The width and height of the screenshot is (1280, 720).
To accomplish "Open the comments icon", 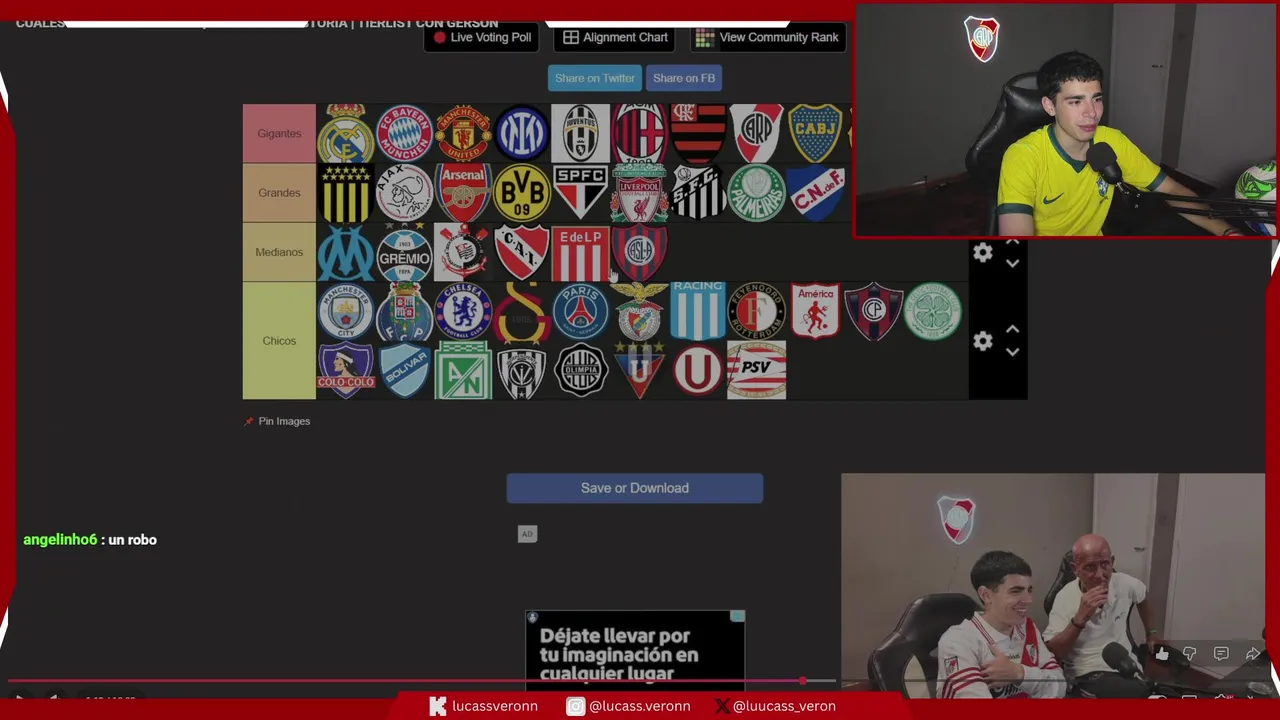I will pyautogui.click(x=1221, y=654).
